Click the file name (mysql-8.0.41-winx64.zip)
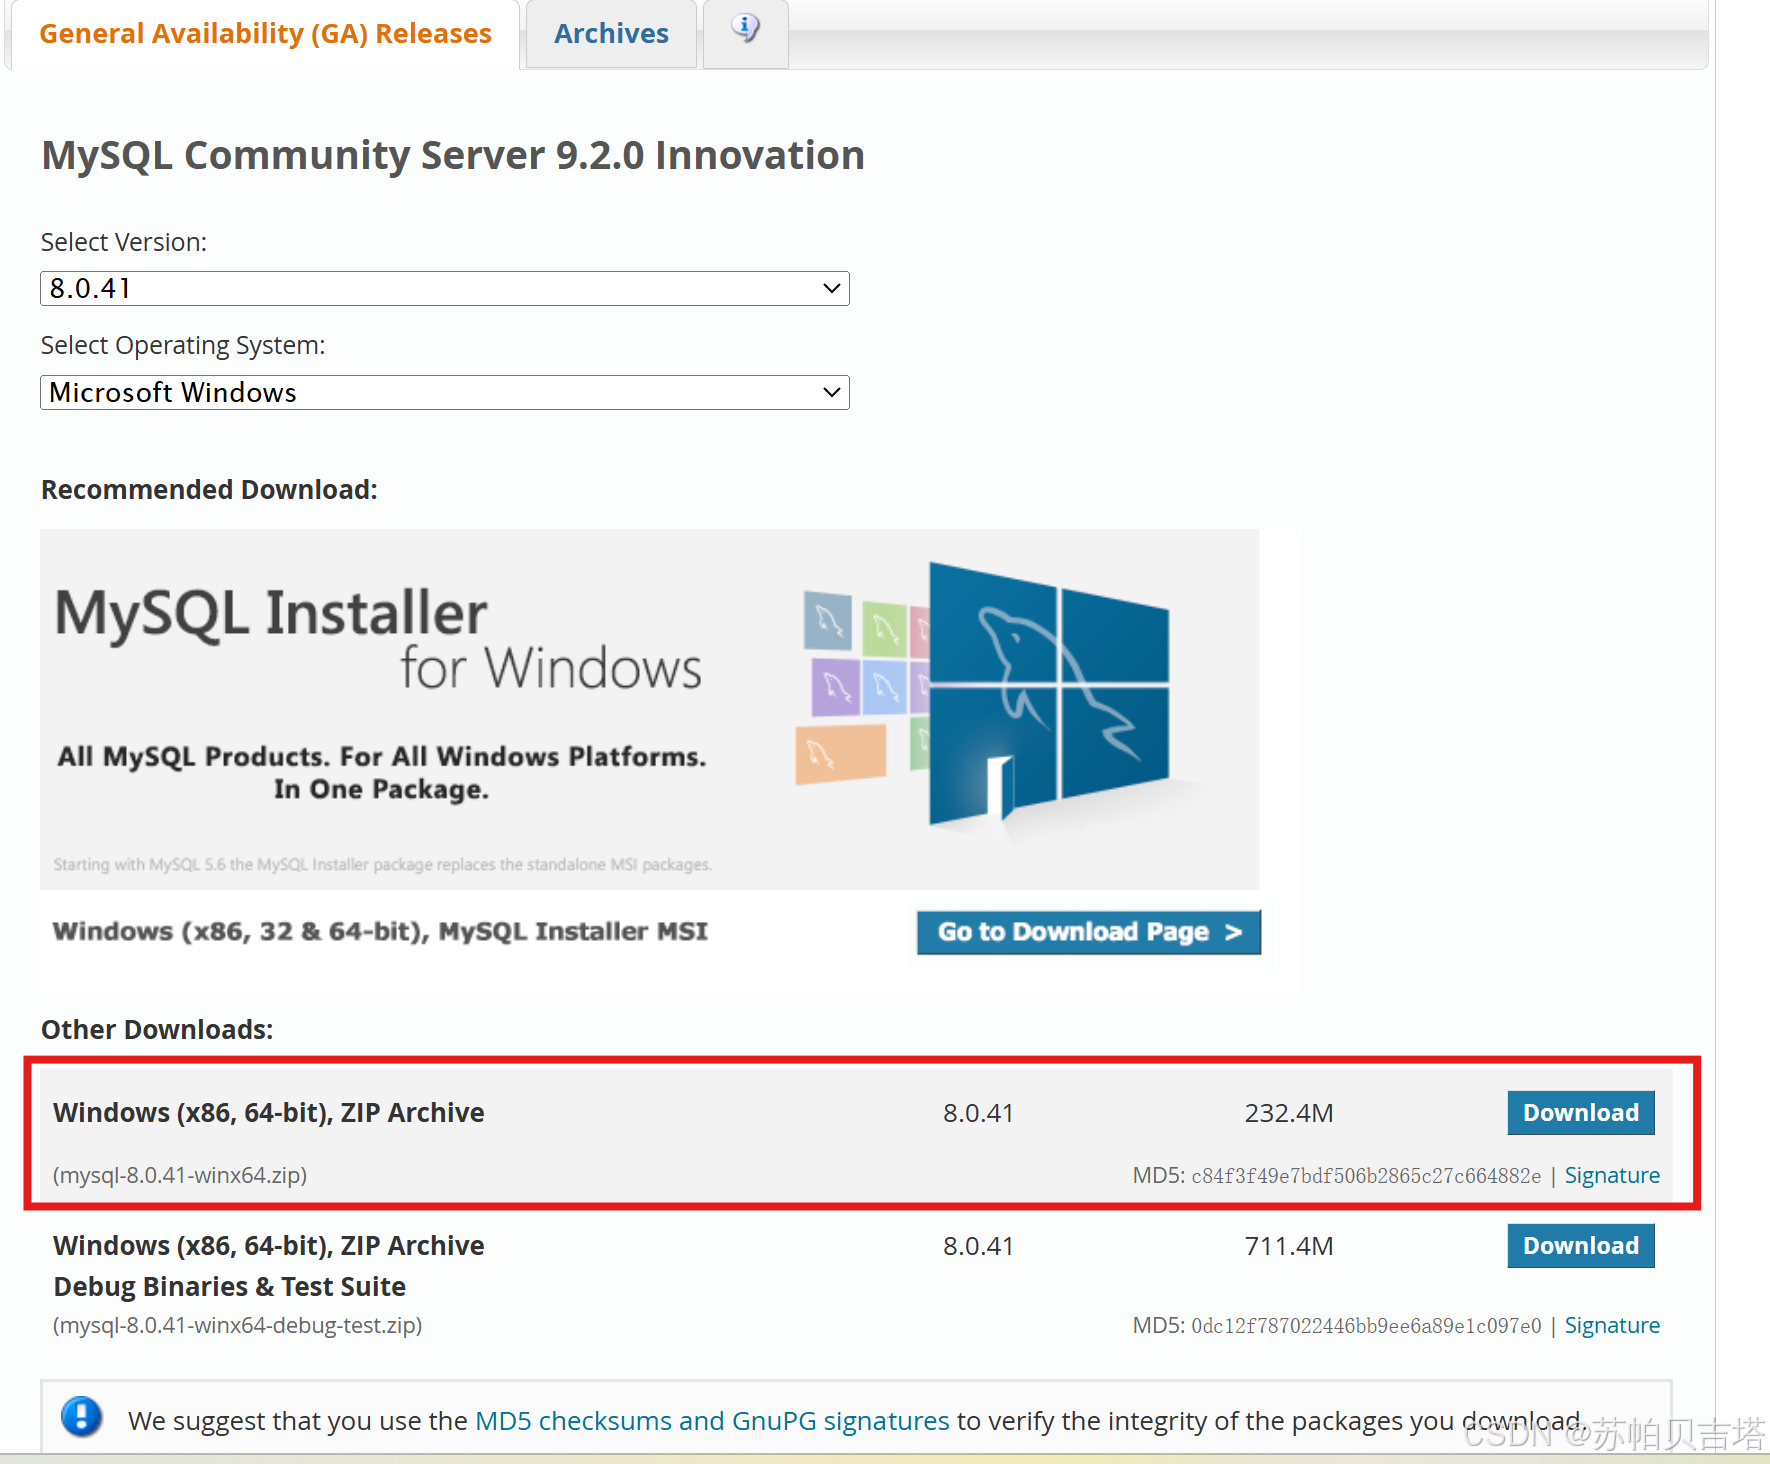Viewport: 1770px width, 1464px height. 180,1175
